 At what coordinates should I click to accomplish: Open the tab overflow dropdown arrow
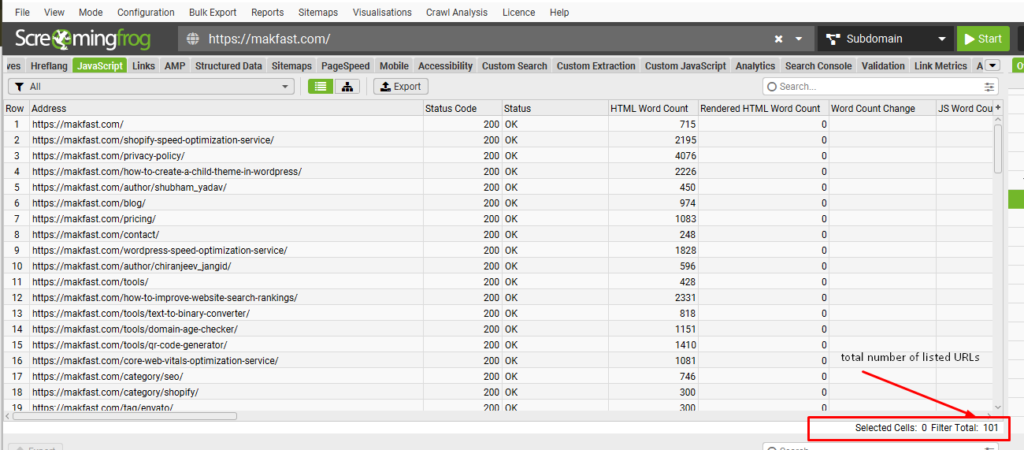click(x=993, y=65)
